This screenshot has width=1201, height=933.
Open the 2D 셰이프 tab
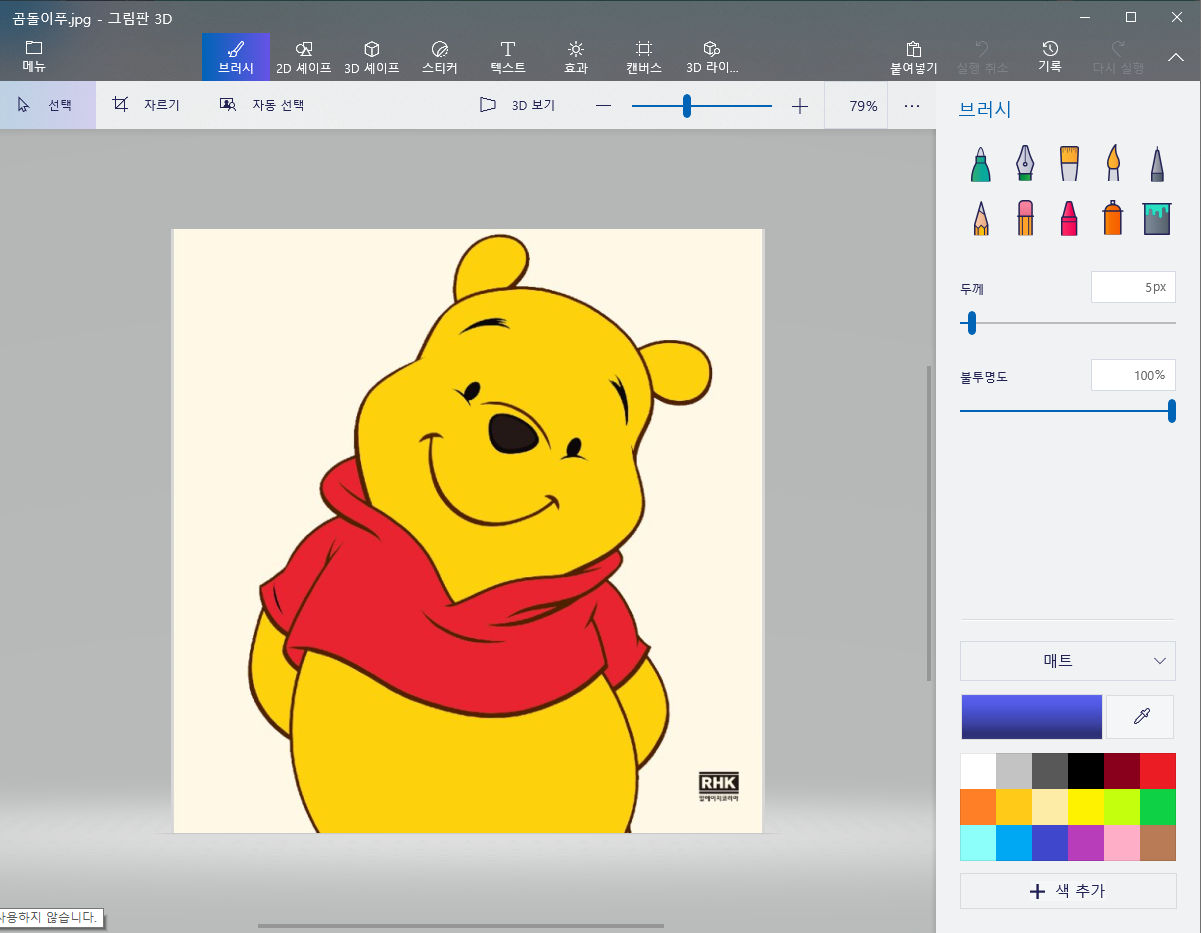304,57
